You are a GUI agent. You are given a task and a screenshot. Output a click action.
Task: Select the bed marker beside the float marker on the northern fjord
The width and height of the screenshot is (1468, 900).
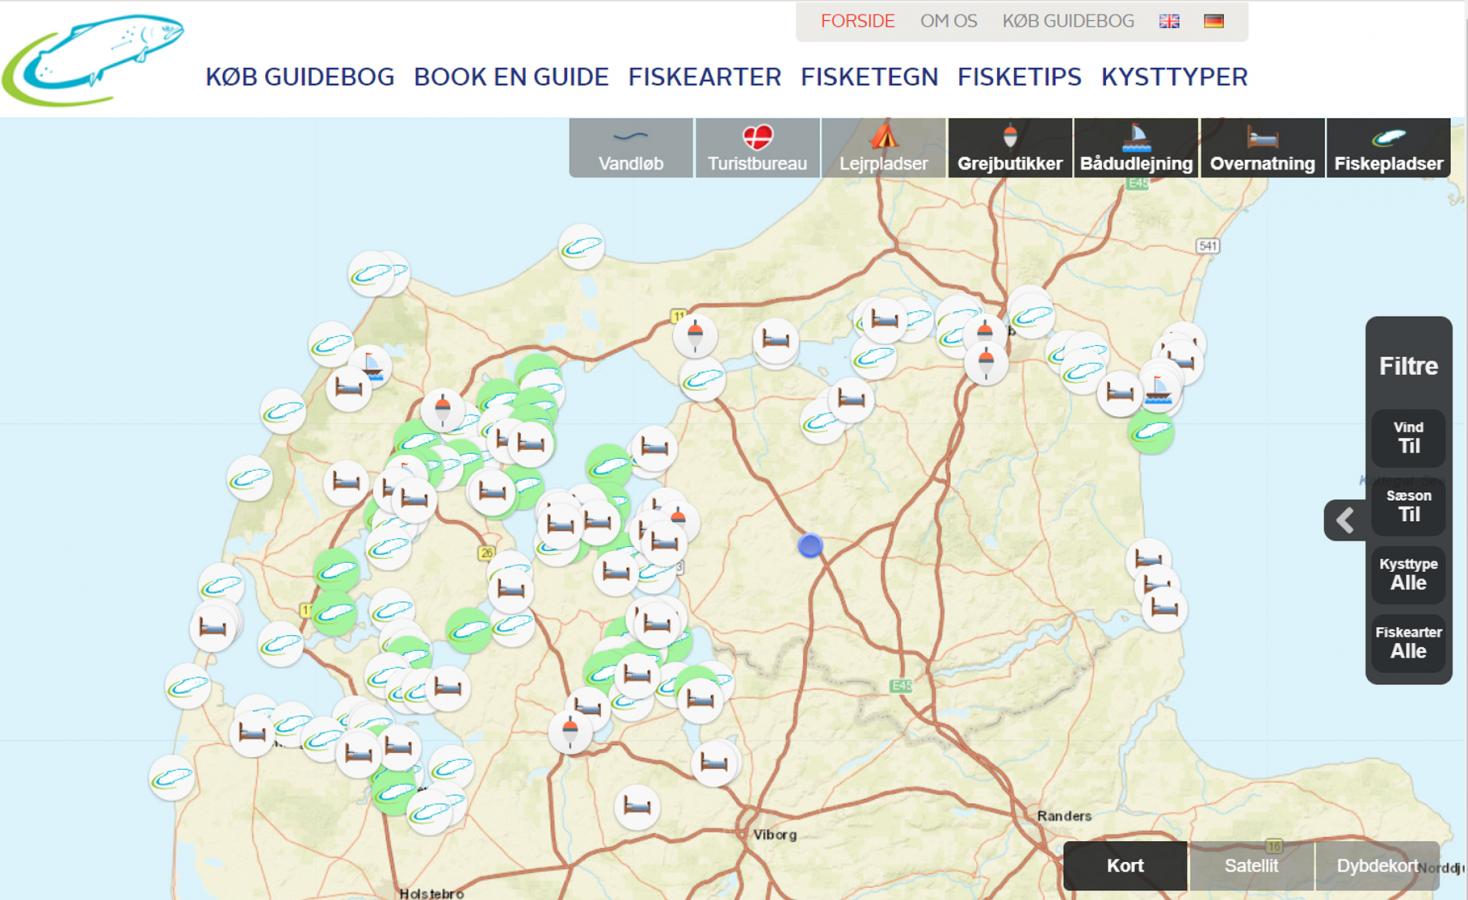(776, 341)
